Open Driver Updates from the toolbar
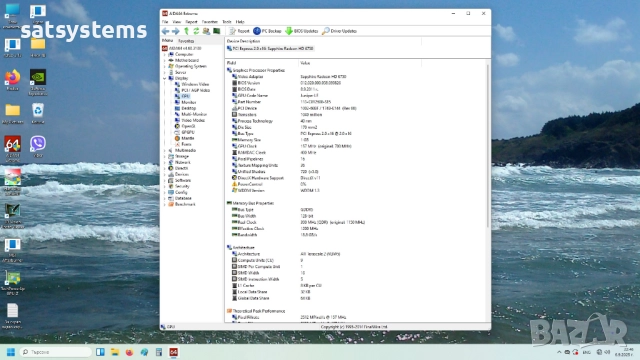The height and width of the screenshot is (360, 640). 339,31
